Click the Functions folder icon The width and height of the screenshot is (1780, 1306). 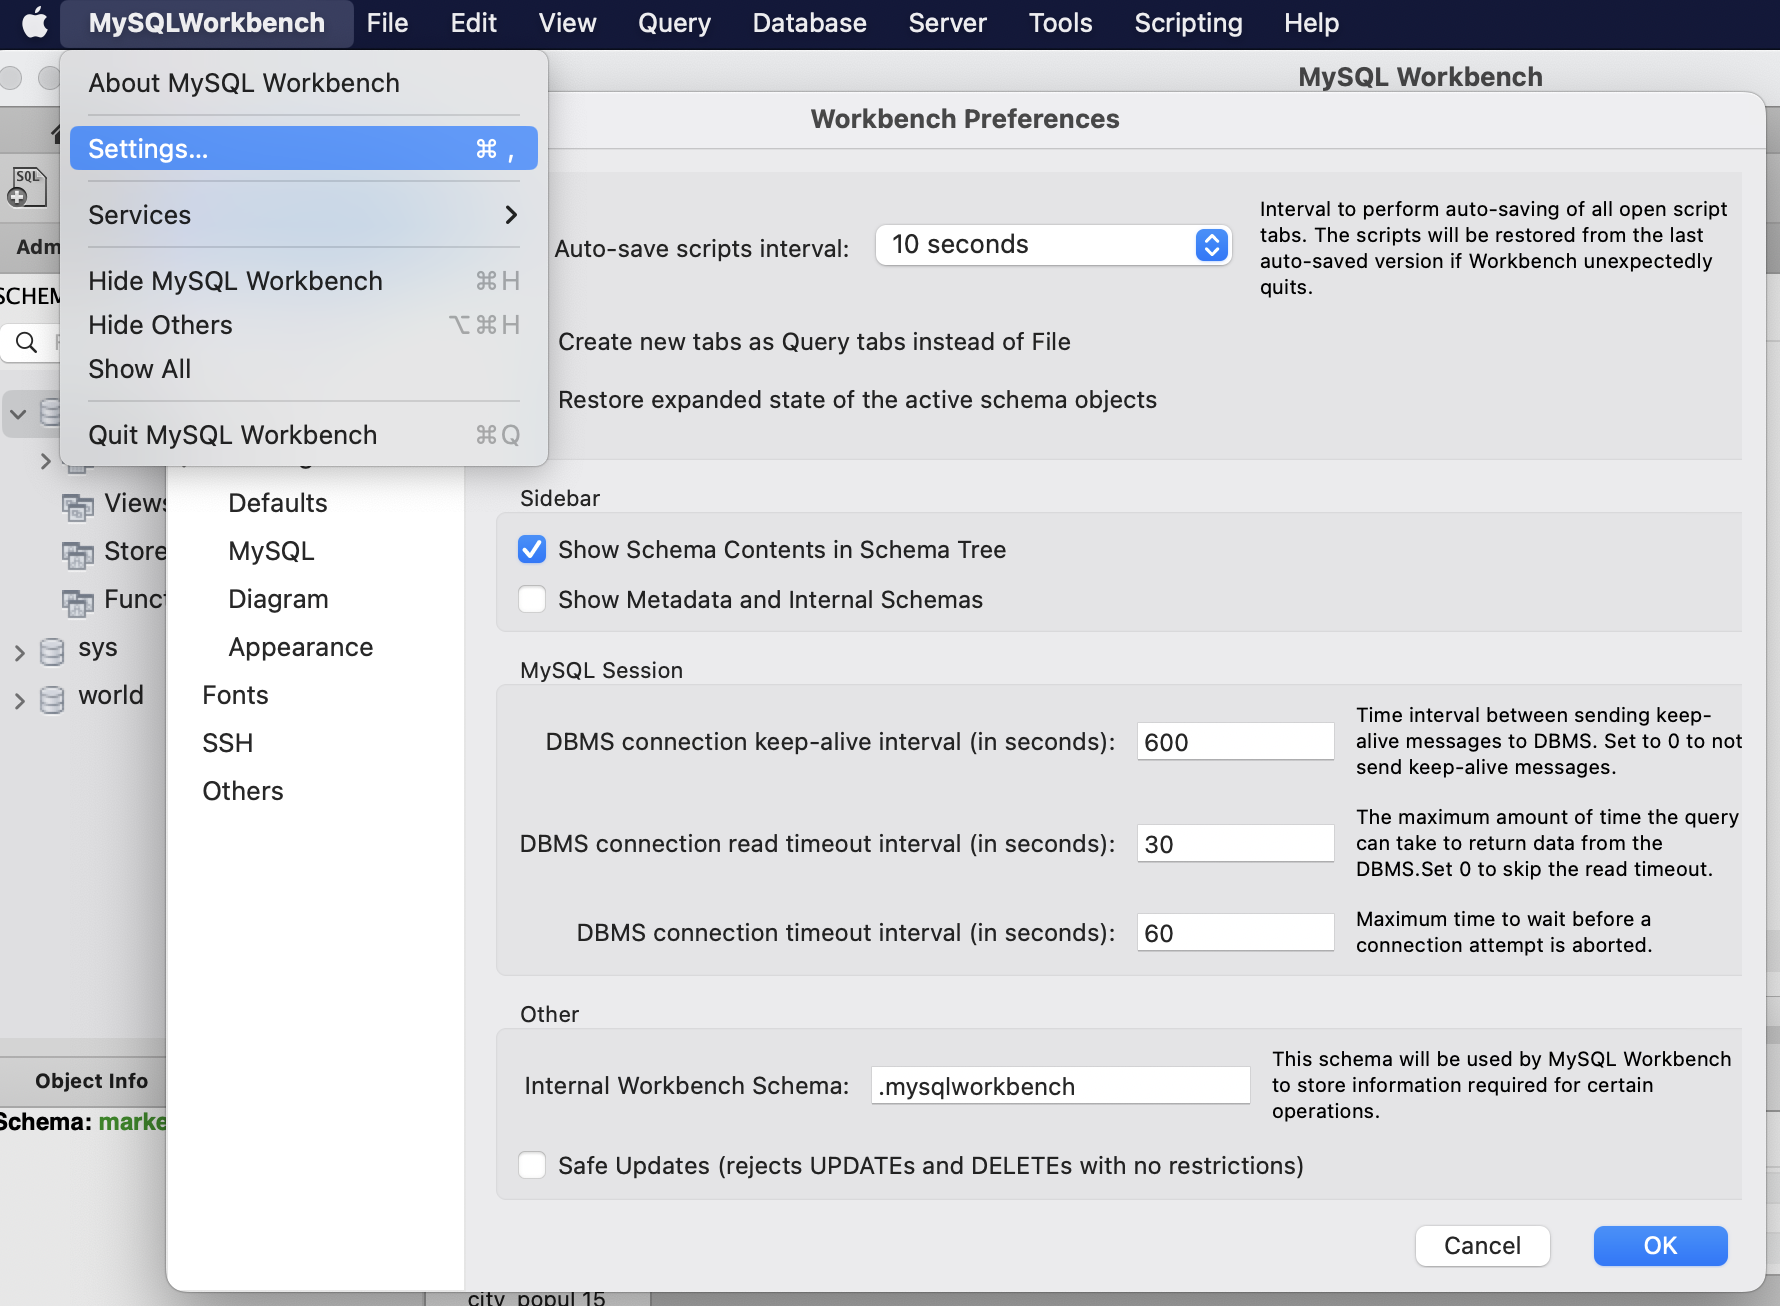[78, 602]
